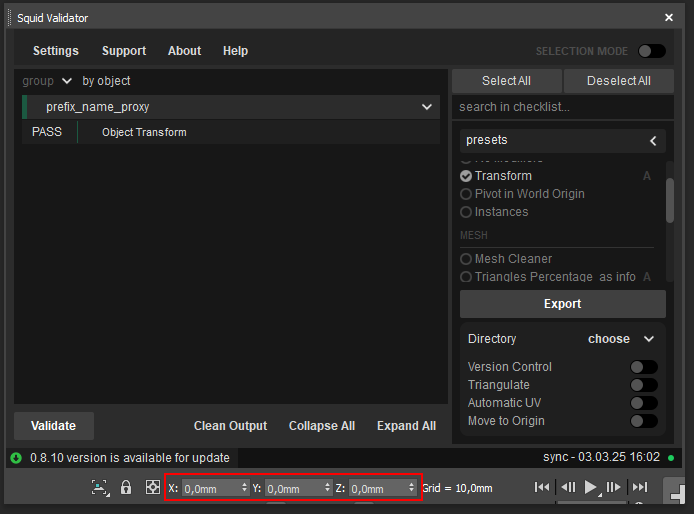694x514 pixels.
Task: Step to previous frame
Action: click(568, 487)
